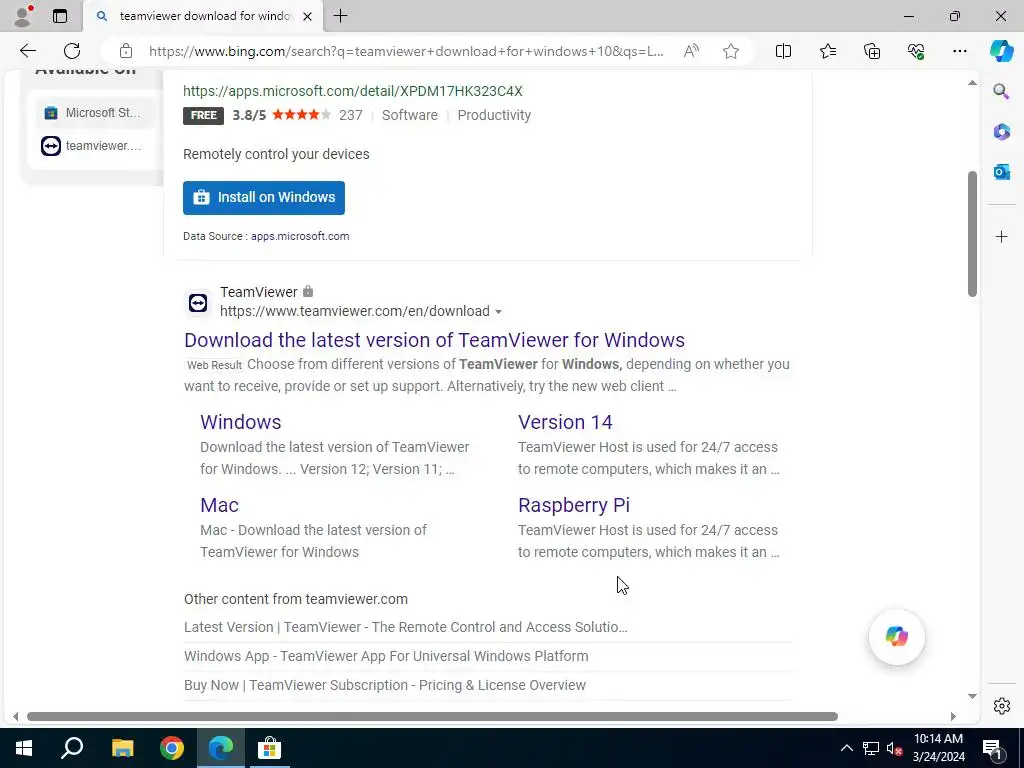Switch to Microsoft Edge taskbar icon
The width and height of the screenshot is (1024, 768).
(221, 748)
